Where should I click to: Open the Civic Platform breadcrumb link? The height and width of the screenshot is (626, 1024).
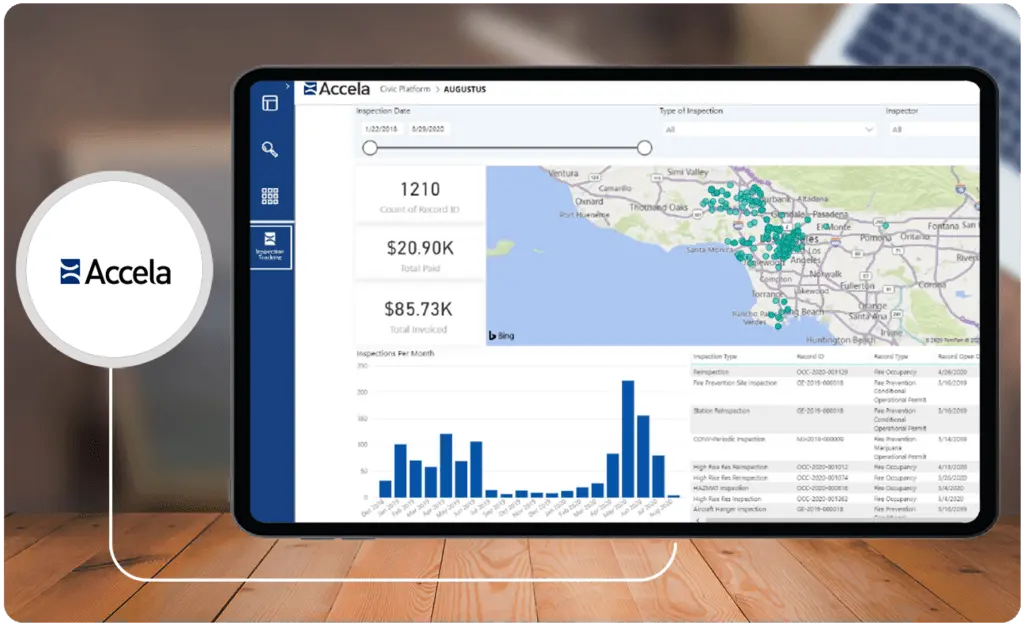405,89
